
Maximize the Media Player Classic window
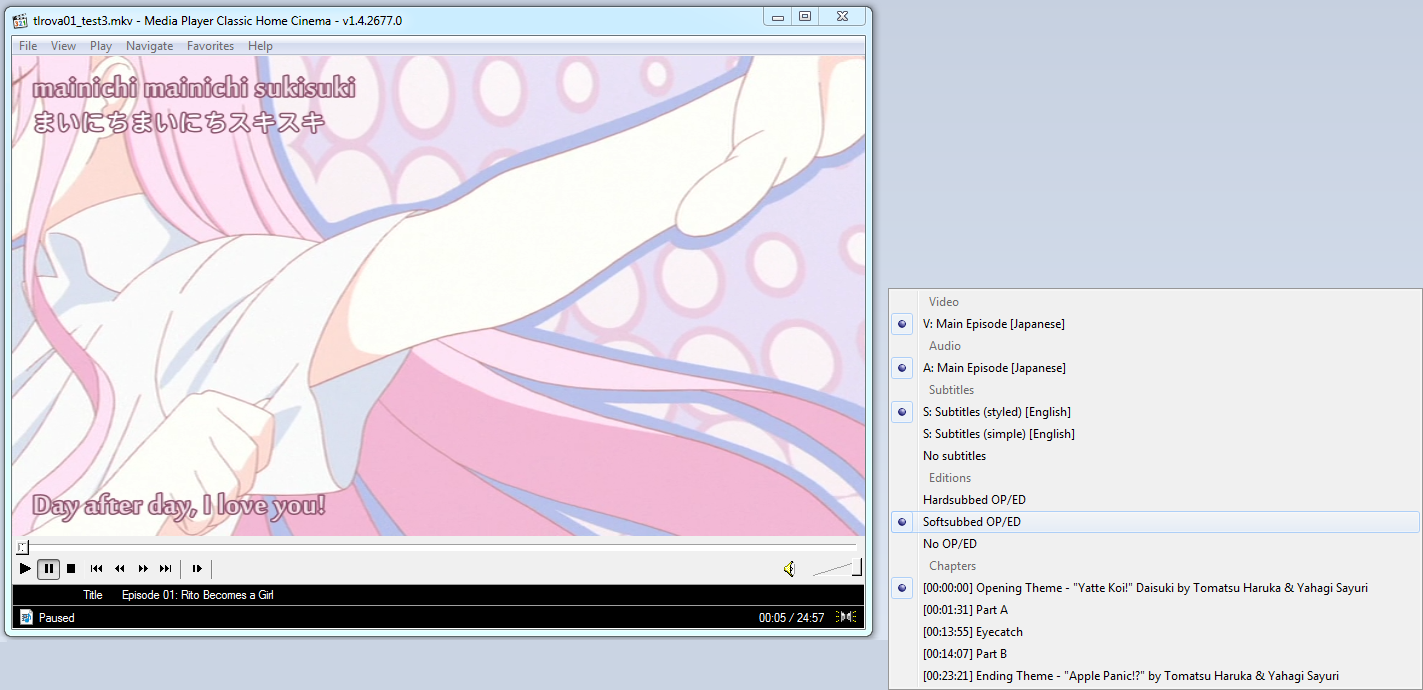[x=804, y=17]
